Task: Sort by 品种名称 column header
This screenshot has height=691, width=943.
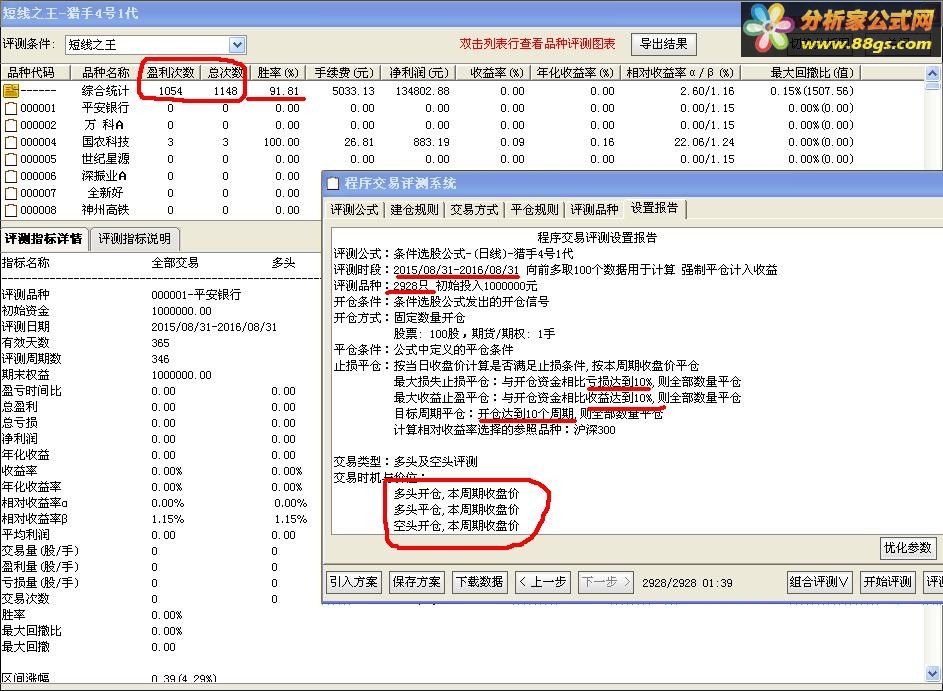Action: [x=105, y=73]
